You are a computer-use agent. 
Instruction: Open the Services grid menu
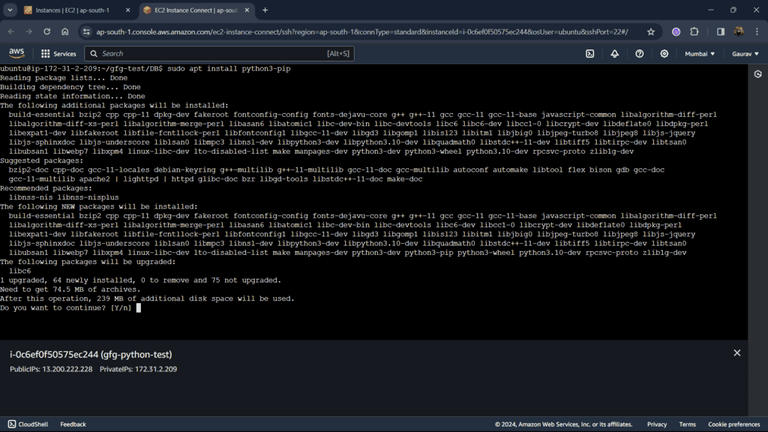coord(59,54)
